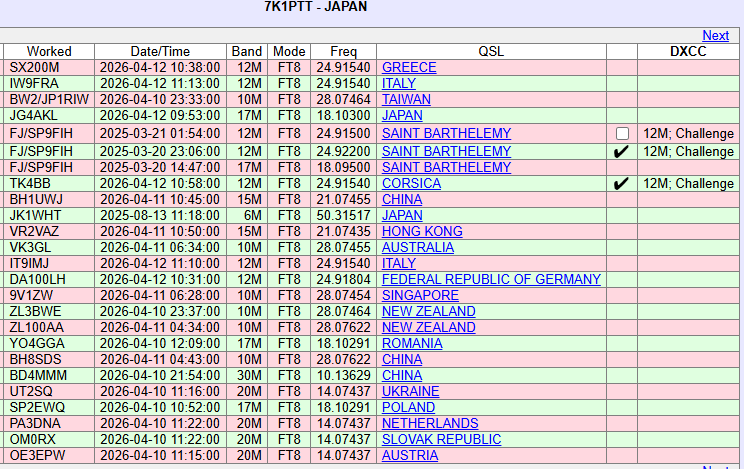Select the Freq column header
The width and height of the screenshot is (744, 469).
(344, 51)
